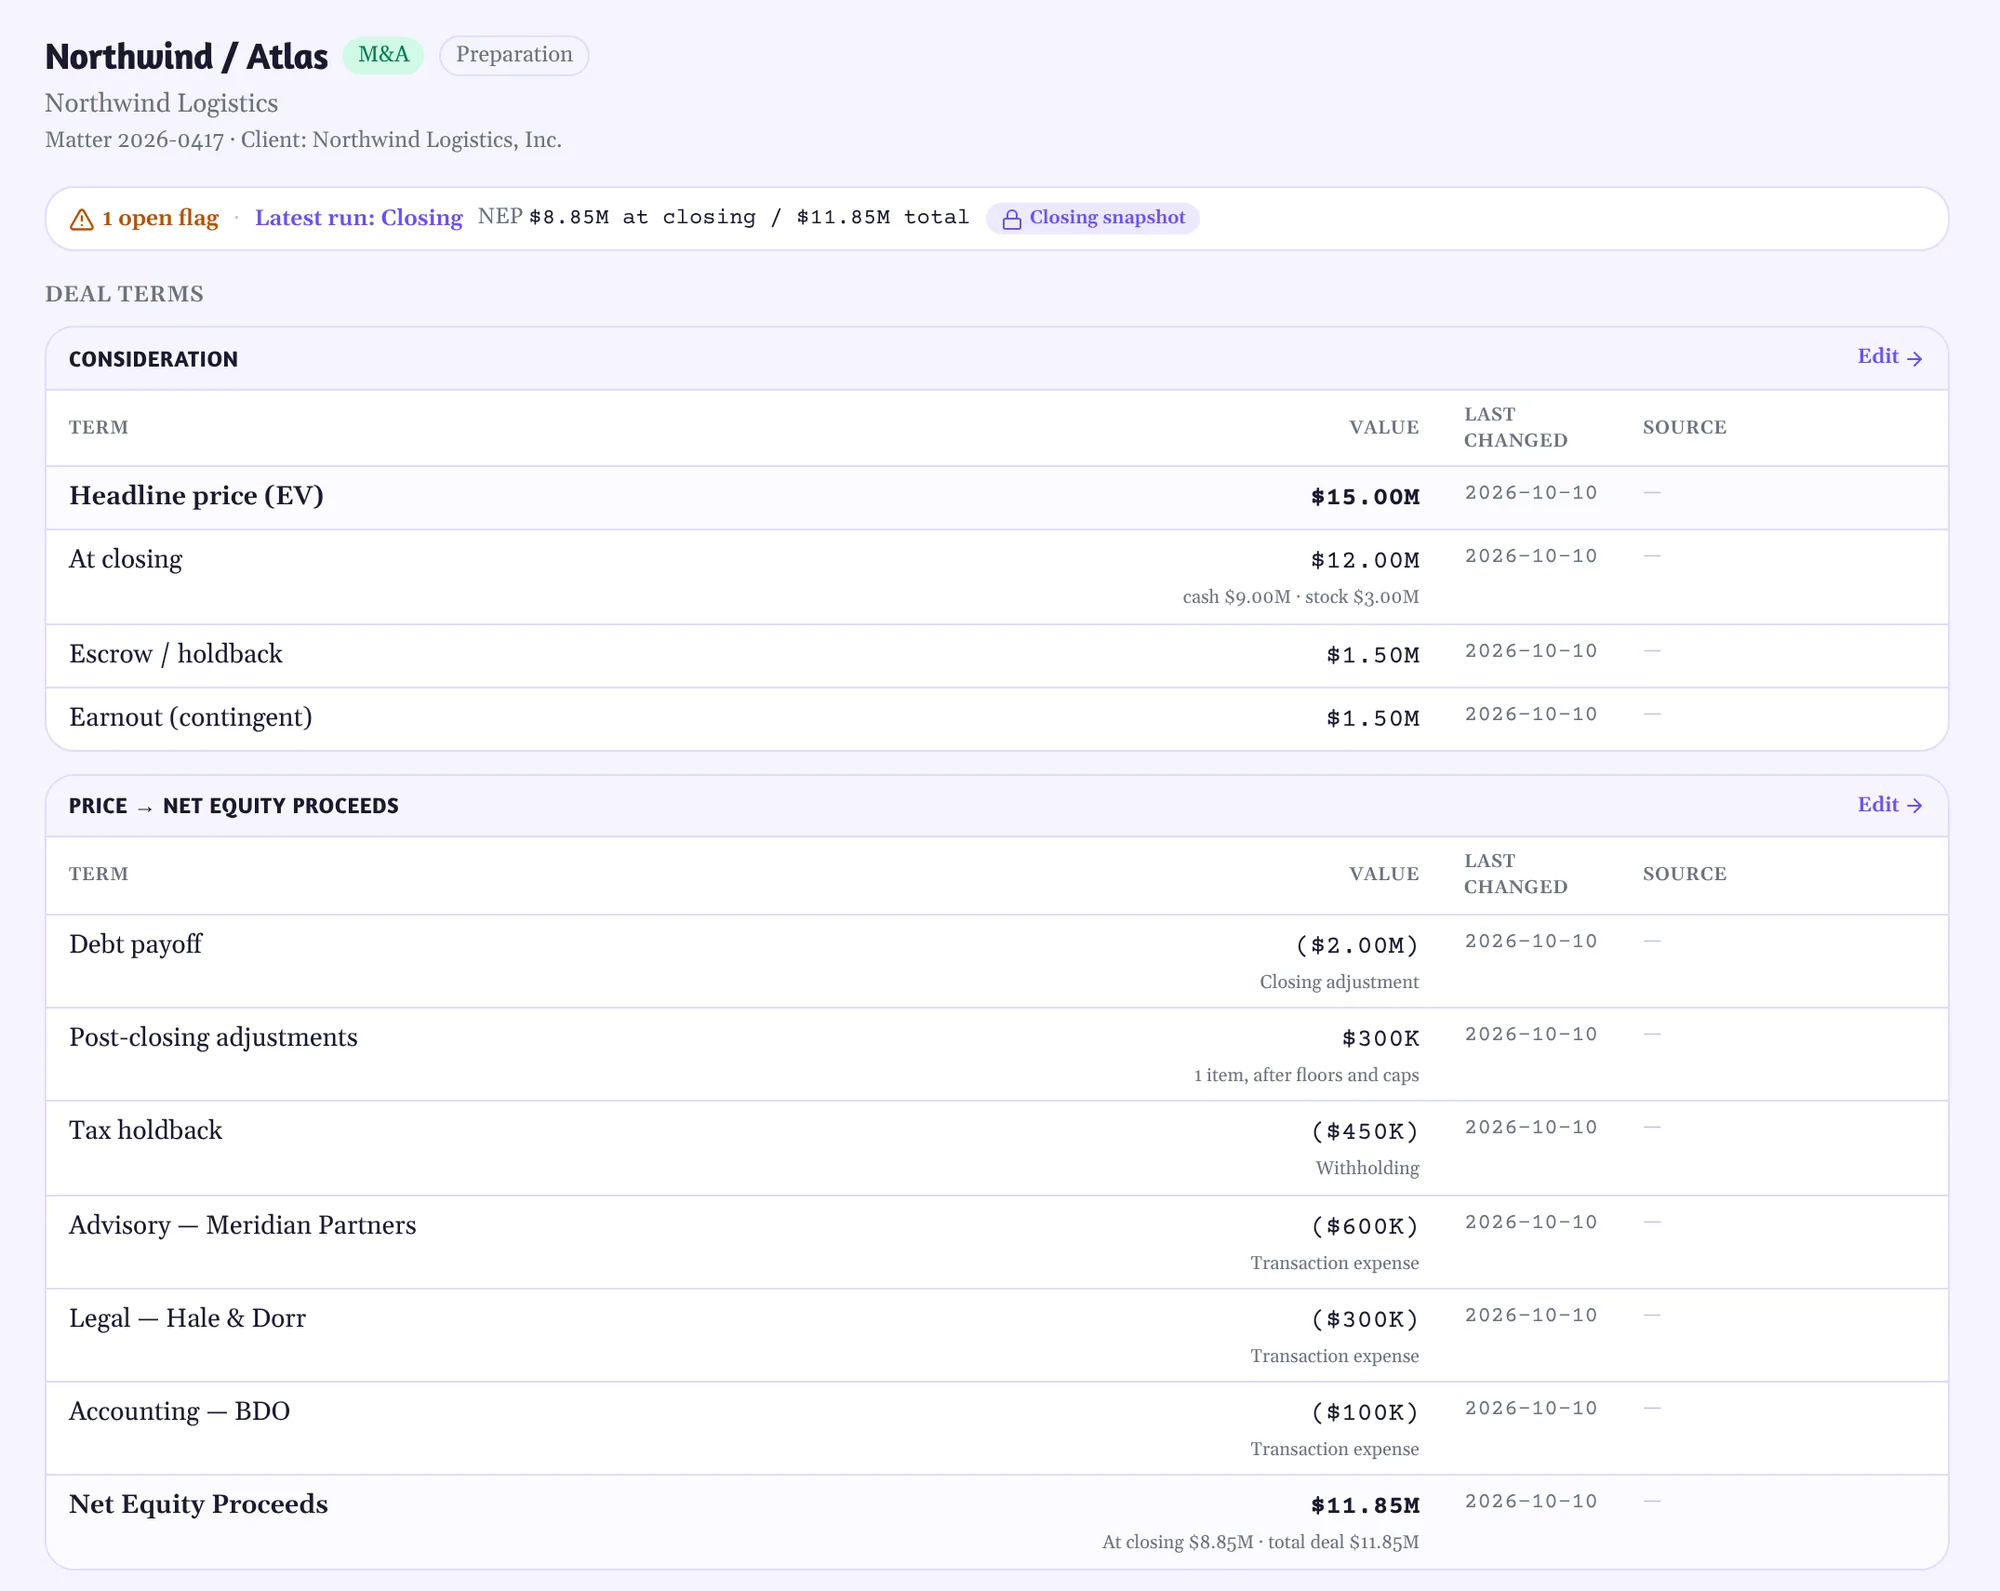Image resolution: width=2000 pixels, height=1591 pixels.
Task: Click the NEP summary in the status bar
Action: 723,217
